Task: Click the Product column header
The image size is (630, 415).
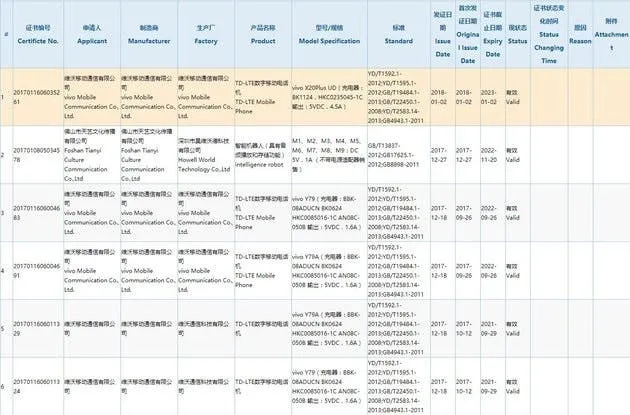Action: point(263,35)
